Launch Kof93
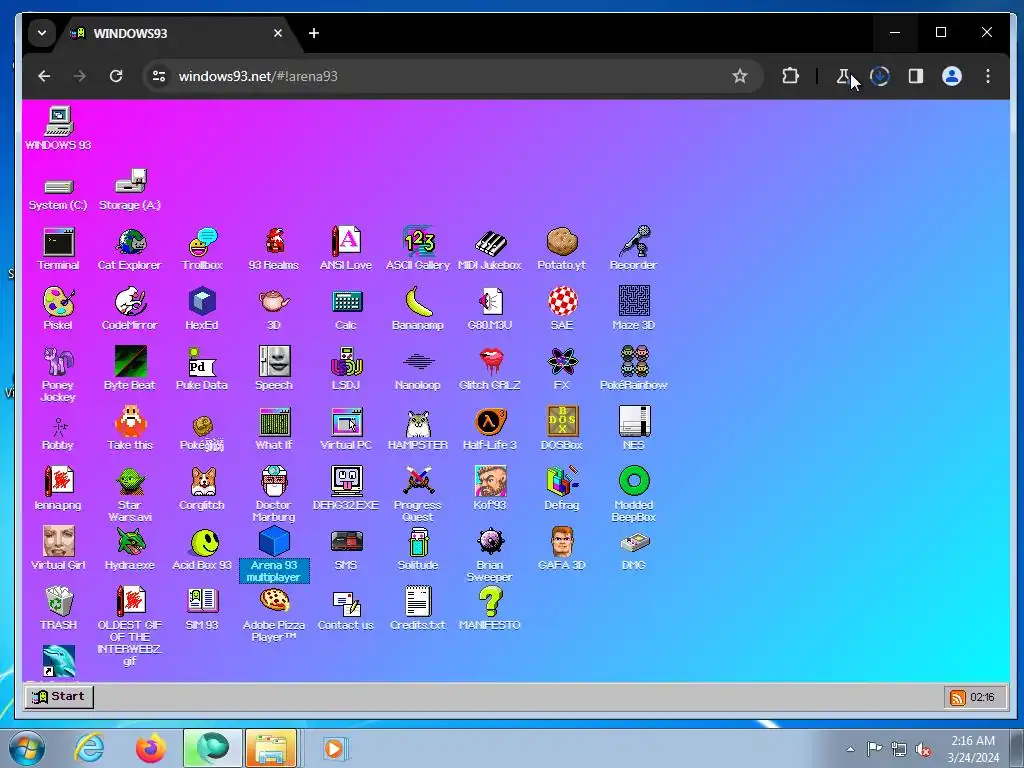1024x768 pixels. 490,488
